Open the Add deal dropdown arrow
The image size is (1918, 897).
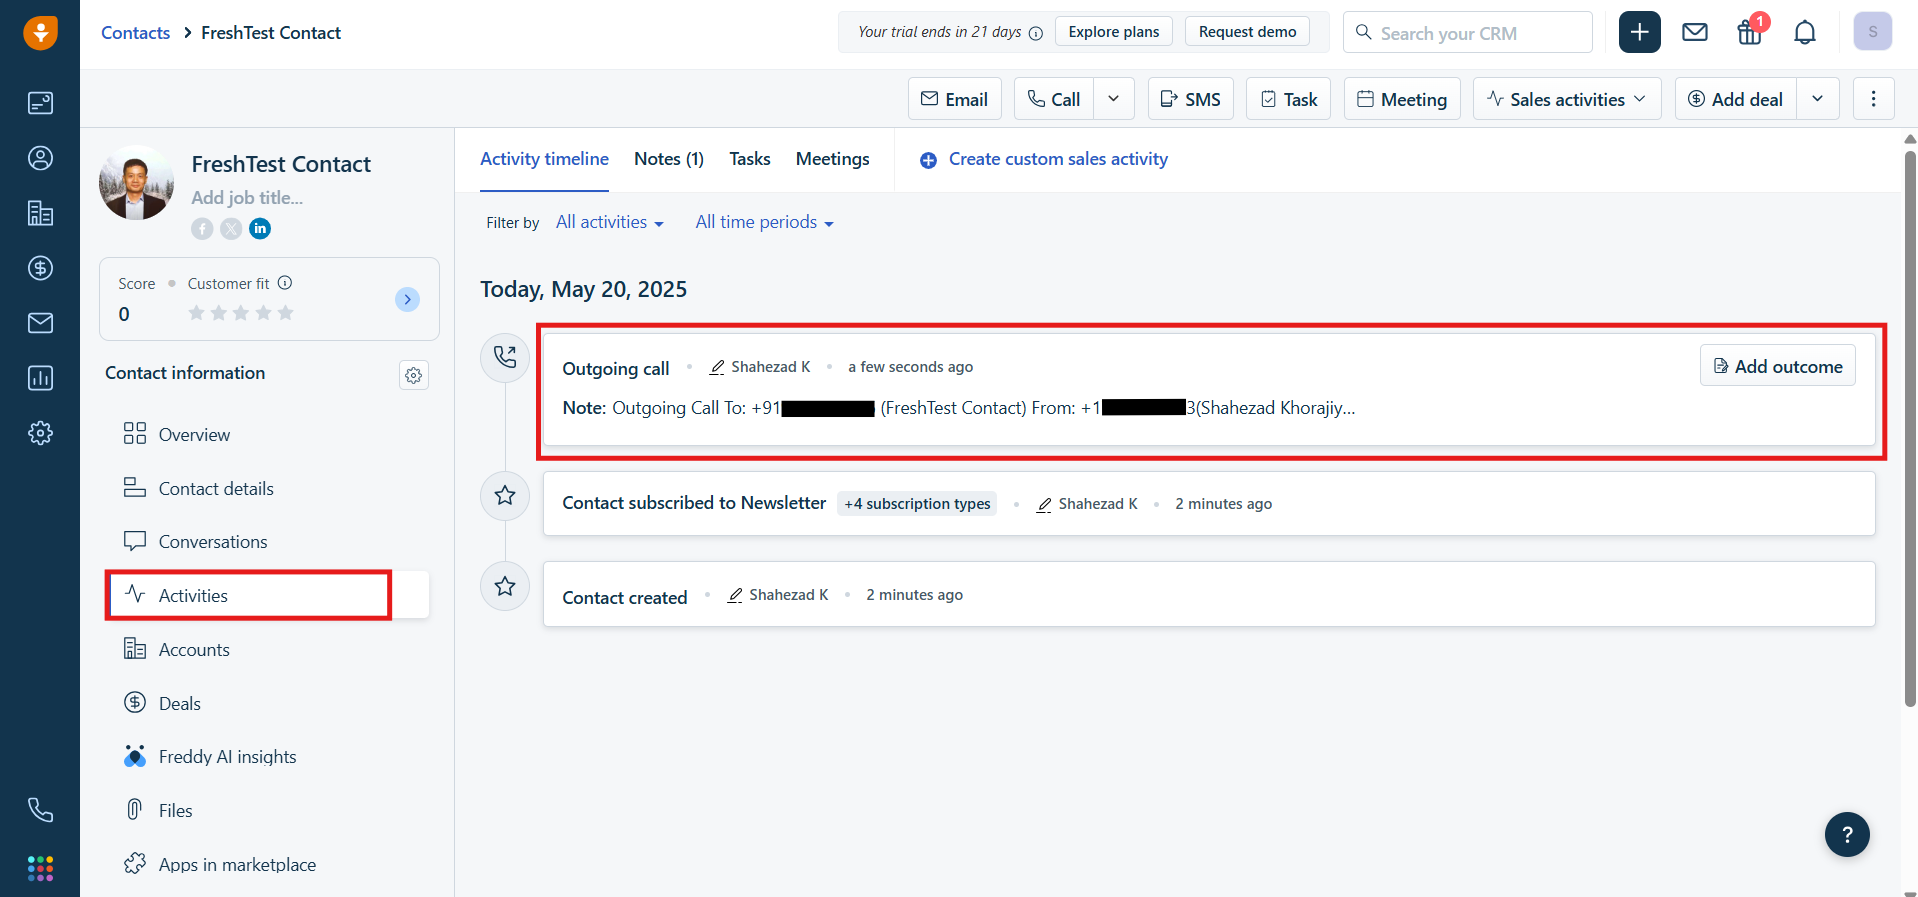(x=1818, y=99)
